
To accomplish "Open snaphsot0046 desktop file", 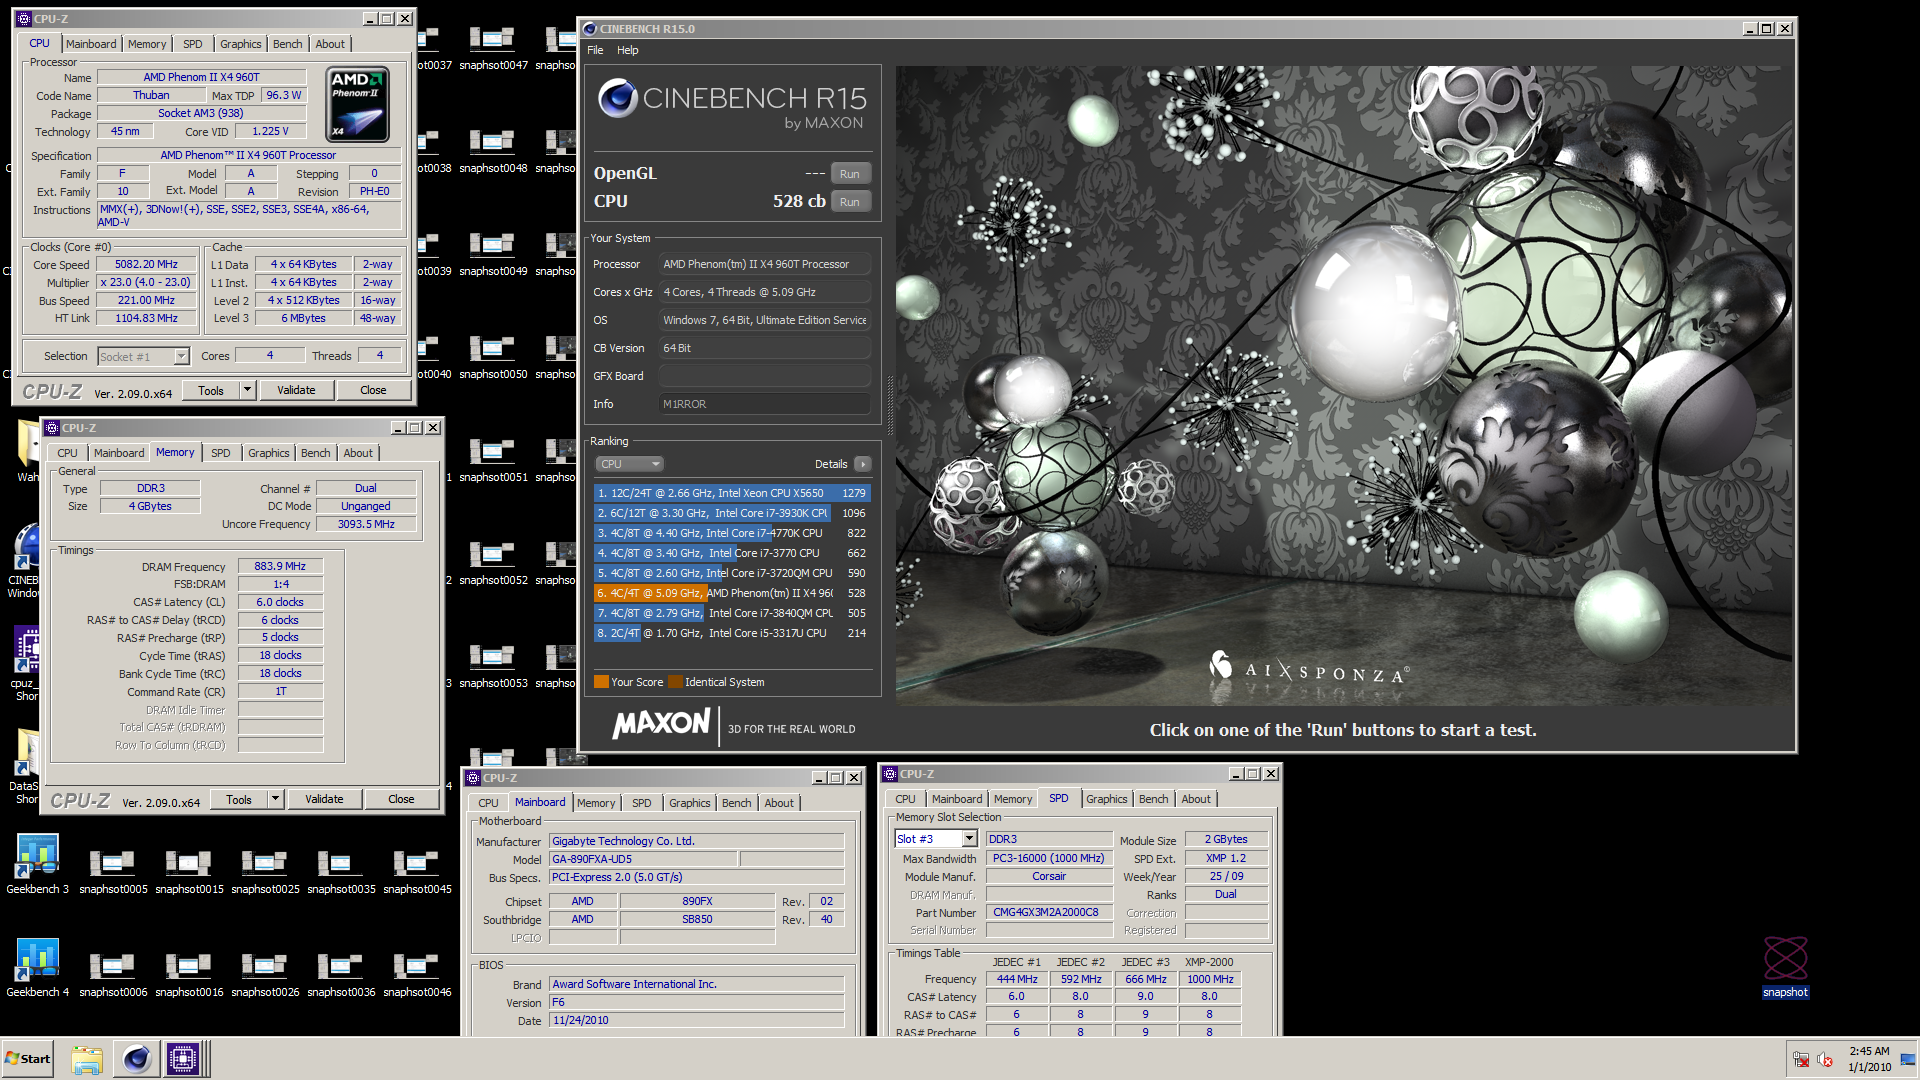I will [x=417, y=973].
